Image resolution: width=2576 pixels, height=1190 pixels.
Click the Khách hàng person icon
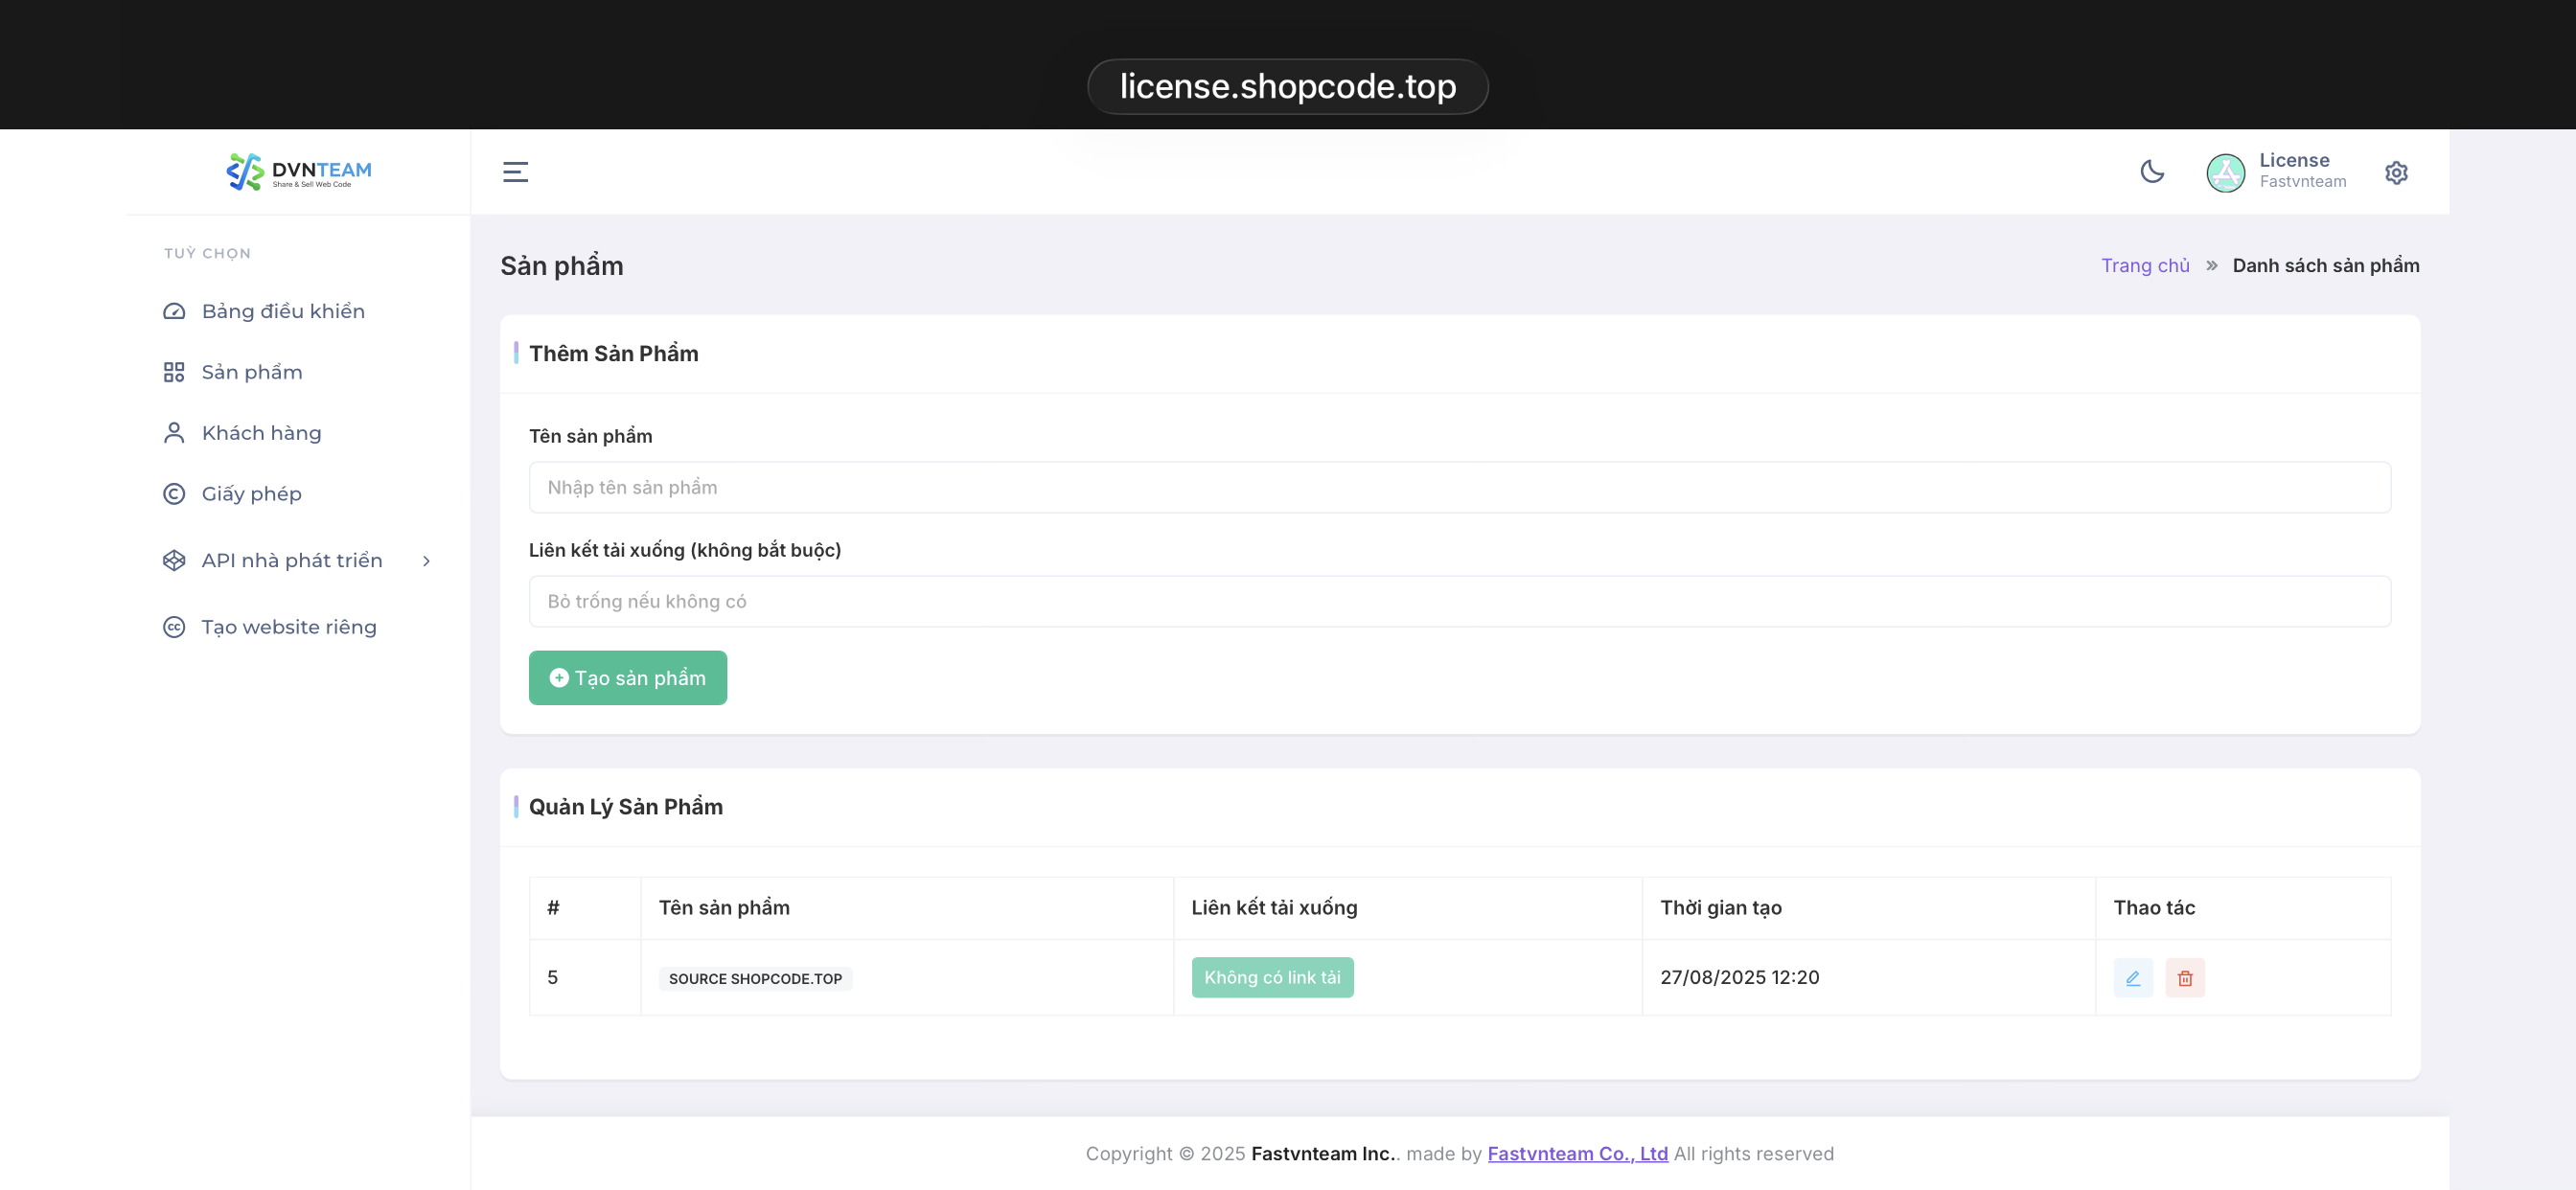pos(174,433)
